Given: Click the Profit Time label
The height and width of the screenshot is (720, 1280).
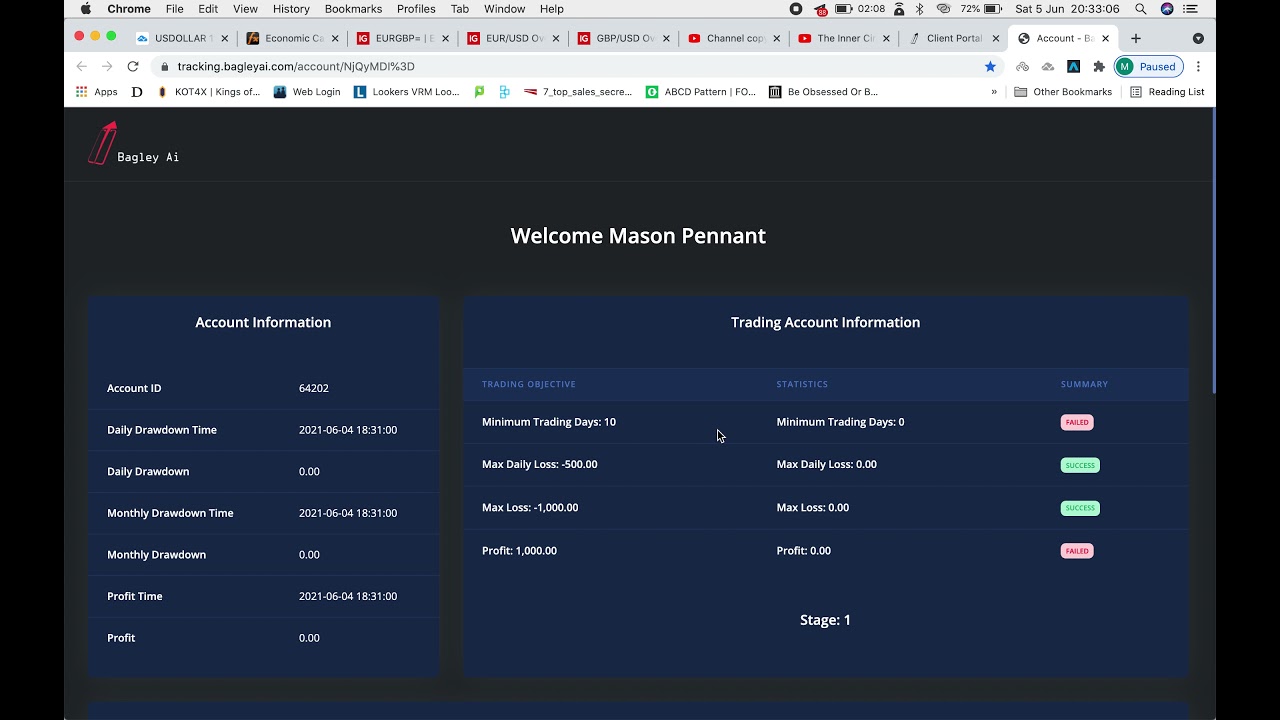Looking at the screenshot, I should (135, 596).
